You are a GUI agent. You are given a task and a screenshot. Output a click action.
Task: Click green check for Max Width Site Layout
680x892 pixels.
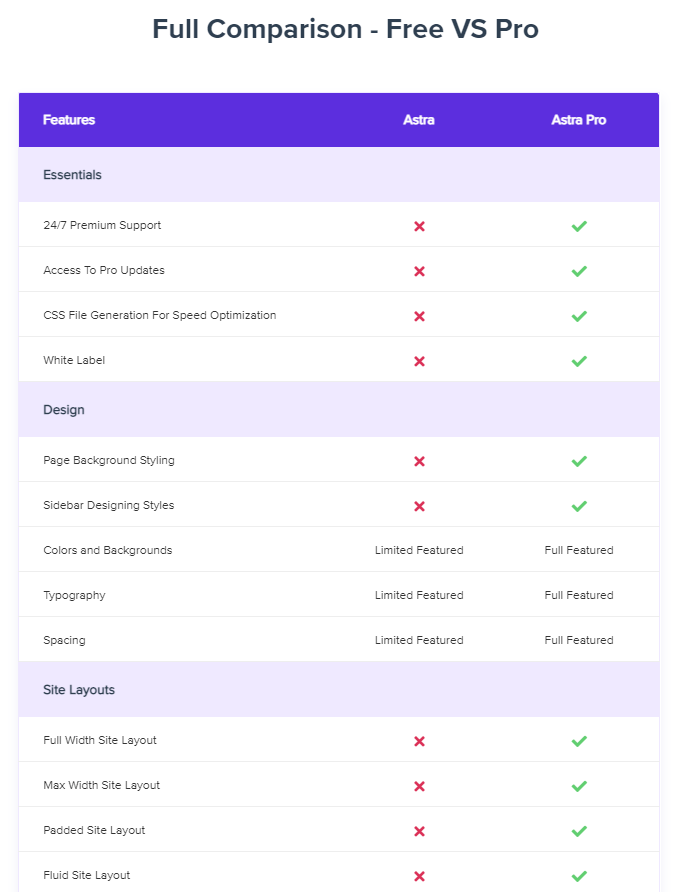[579, 786]
